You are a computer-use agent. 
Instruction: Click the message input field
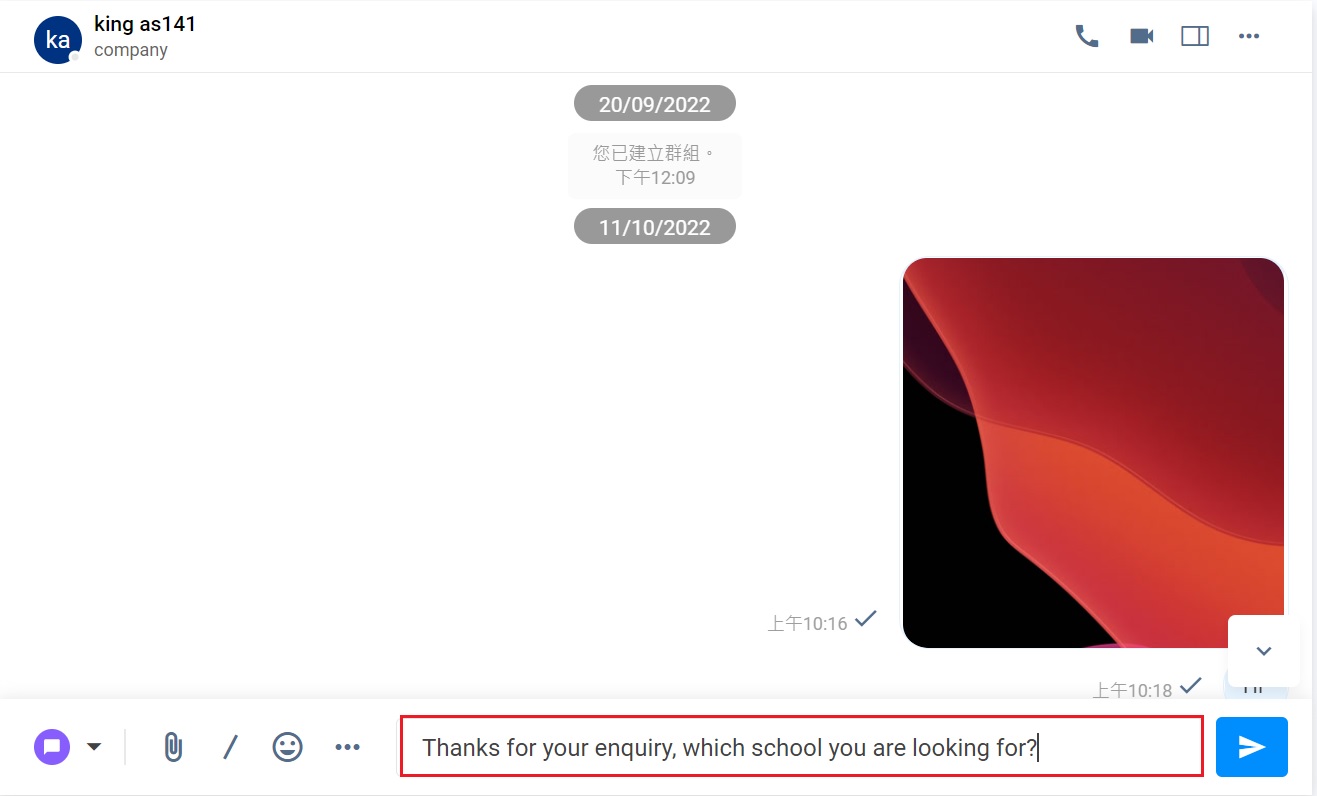point(802,747)
